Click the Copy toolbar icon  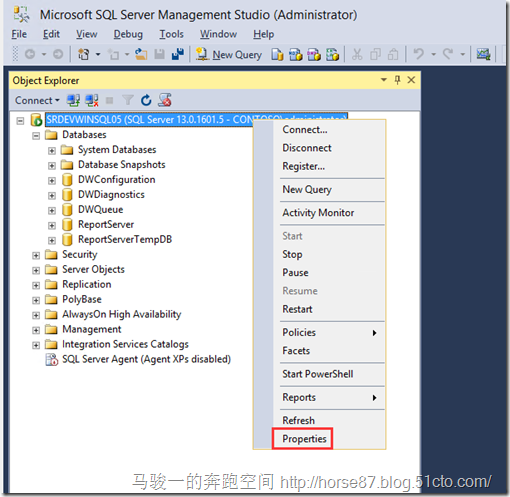[x=375, y=54]
